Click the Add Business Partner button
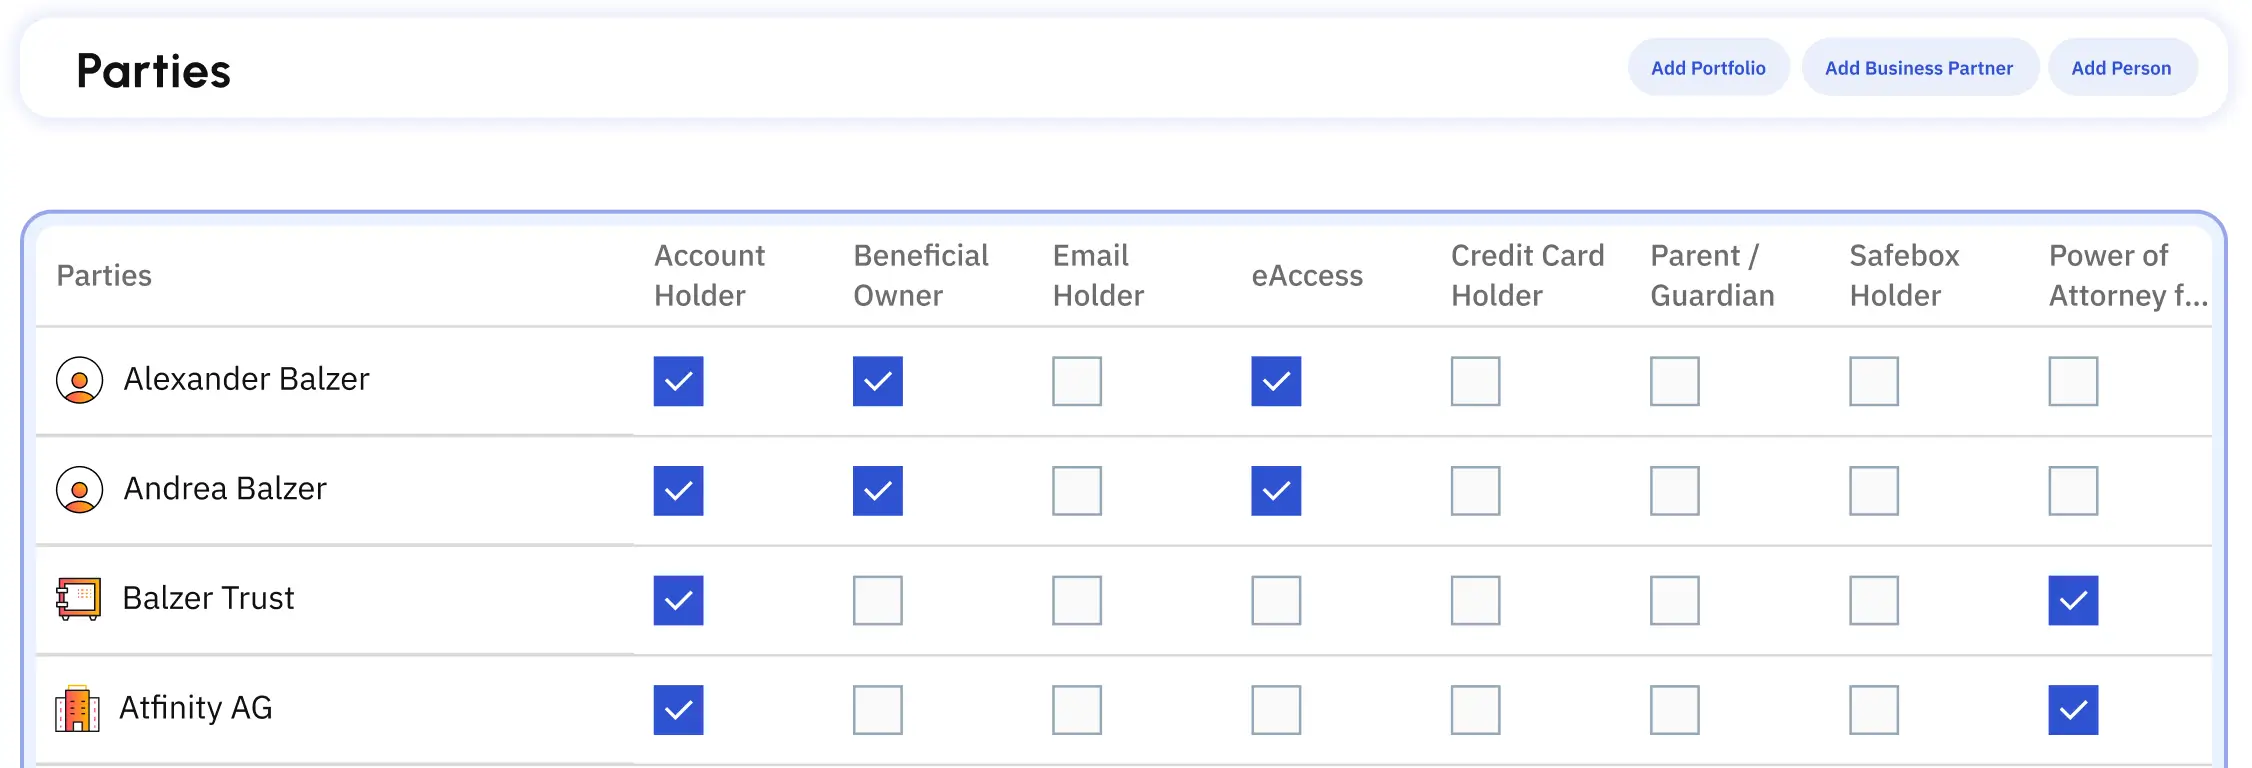2252x768 pixels. (x=1920, y=67)
